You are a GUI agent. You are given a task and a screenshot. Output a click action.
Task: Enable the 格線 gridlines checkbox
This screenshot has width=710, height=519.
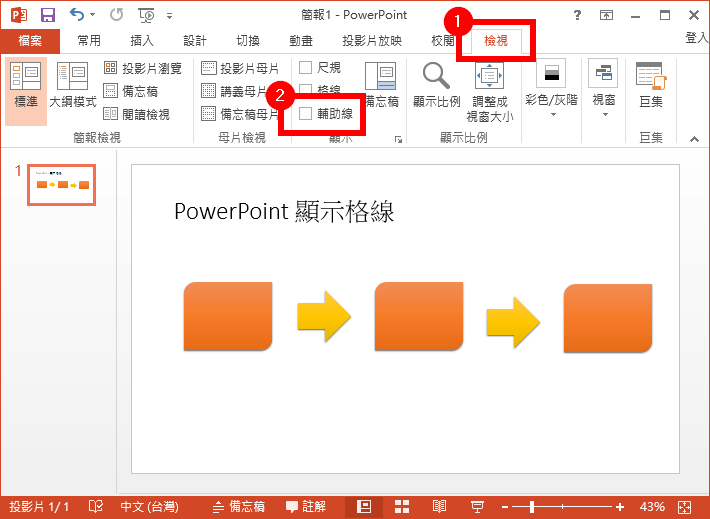pos(306,89)
